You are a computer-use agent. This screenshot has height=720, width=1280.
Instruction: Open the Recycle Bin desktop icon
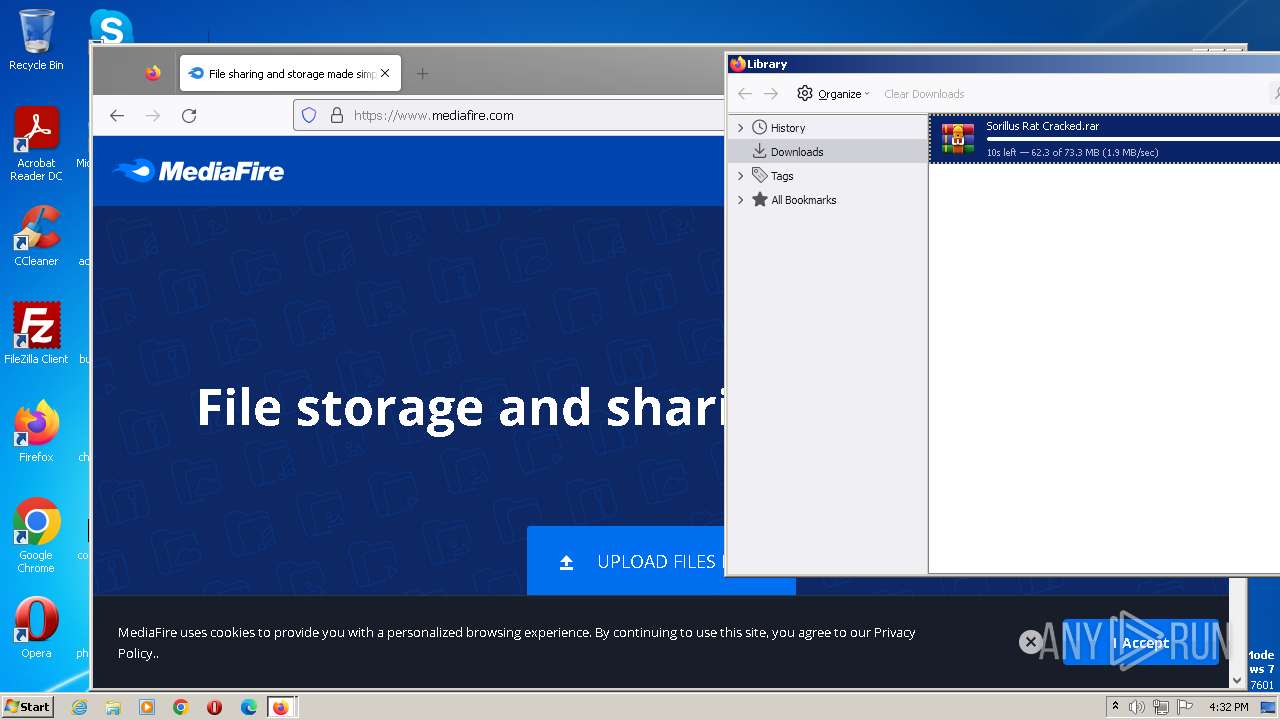(x=36, y=40)
